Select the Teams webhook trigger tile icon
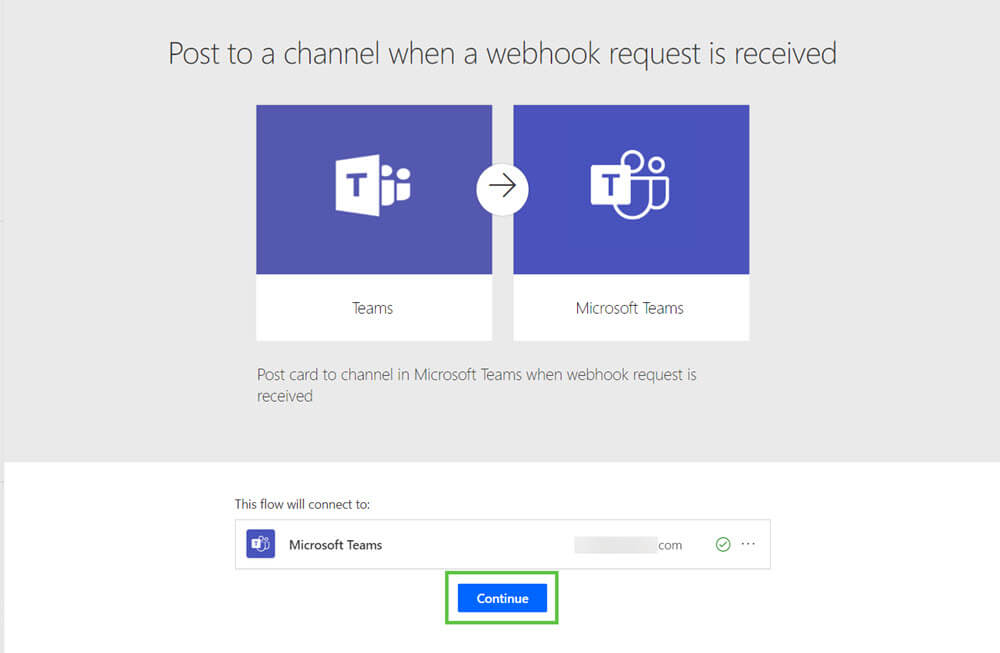The height and width of the screenshot is (653, 1000). pyautogui.click(x=374, y=185)
